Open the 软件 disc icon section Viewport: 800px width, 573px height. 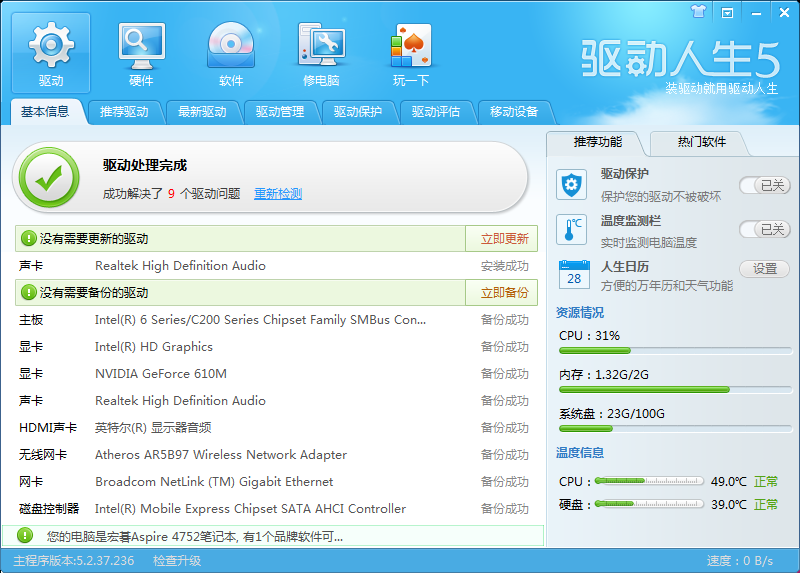[x=231, y=53]
